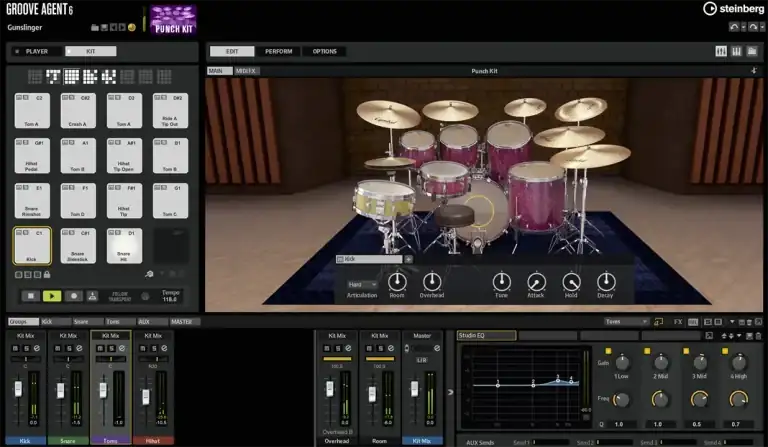
Task: Open the Overhead channel Kit Mix output dropdown
Action: (x=337, y=336)
